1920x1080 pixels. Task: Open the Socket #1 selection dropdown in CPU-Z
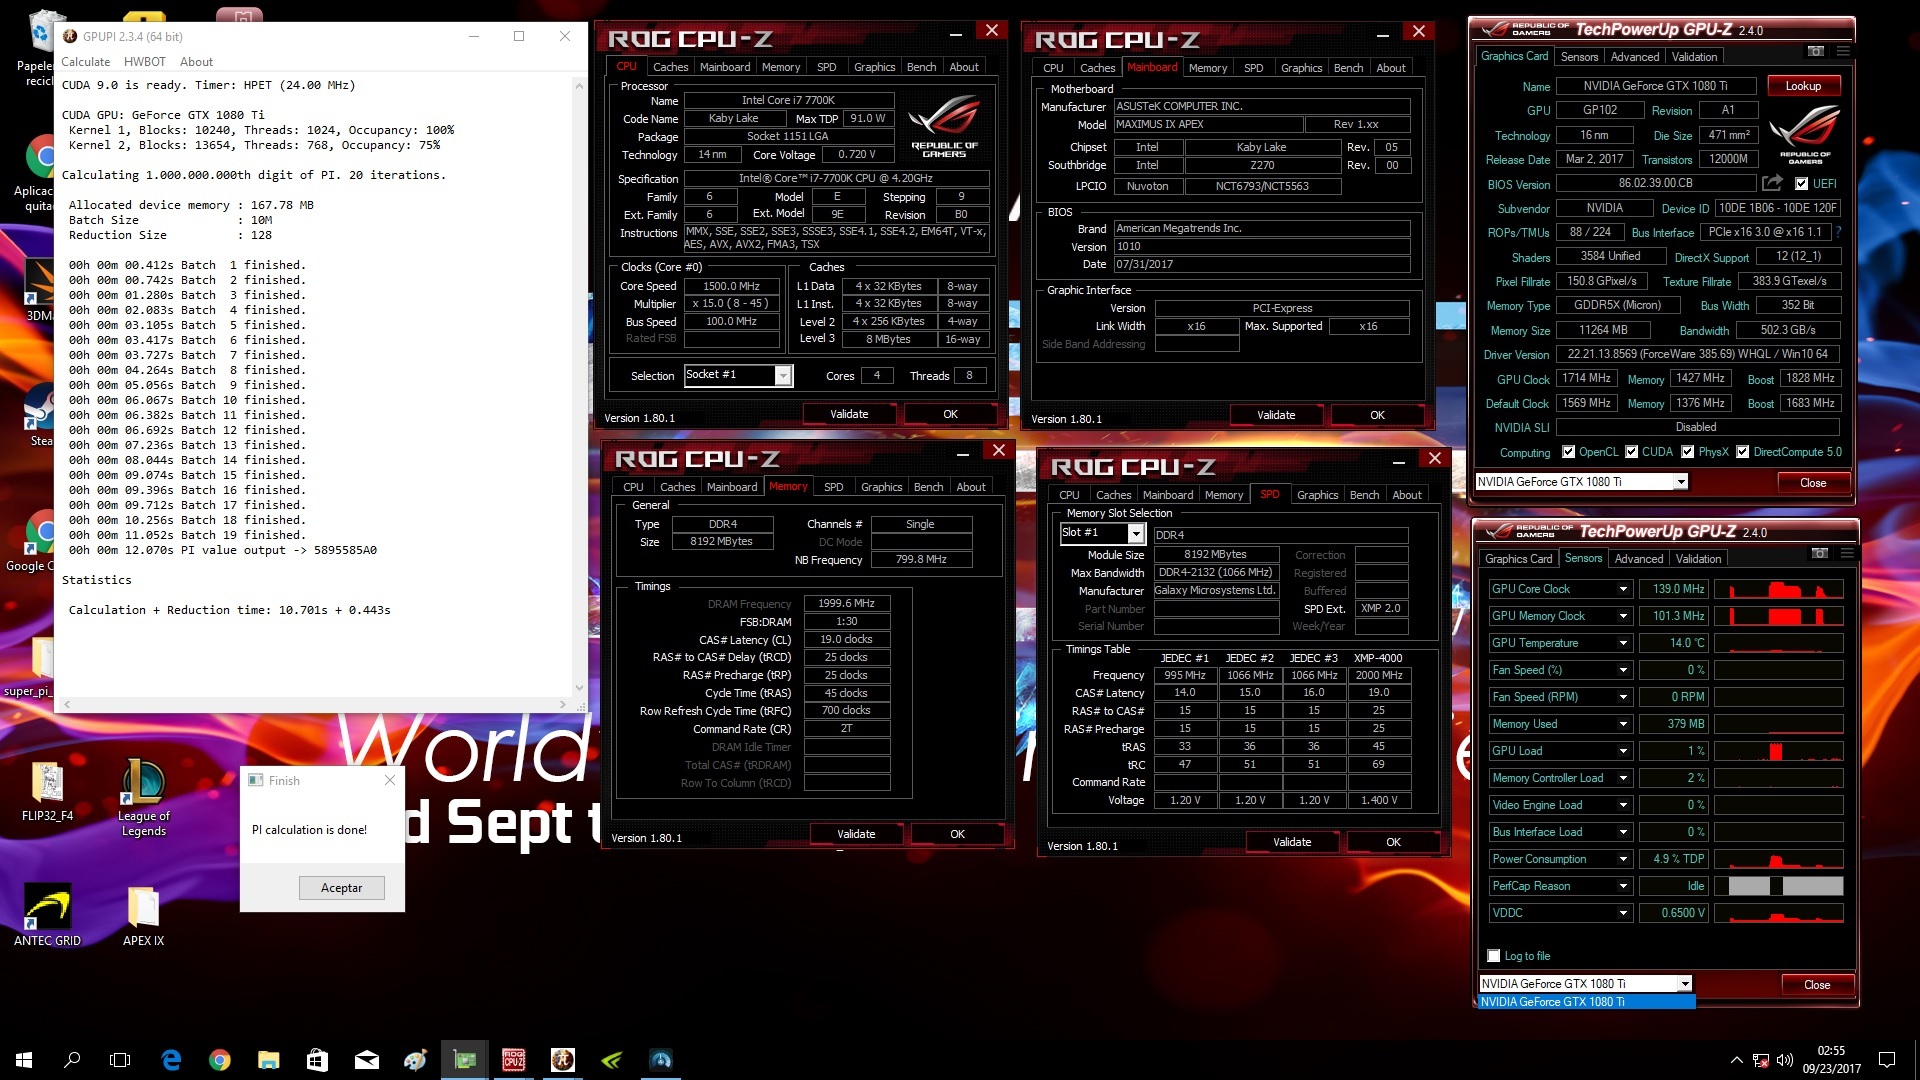click(x=783, y=375)
